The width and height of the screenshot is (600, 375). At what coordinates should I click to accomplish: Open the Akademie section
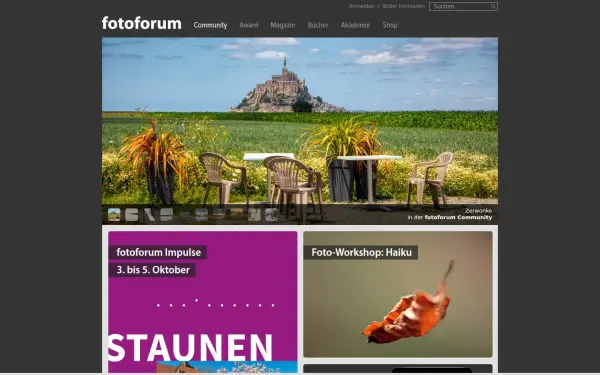[355, 25]
